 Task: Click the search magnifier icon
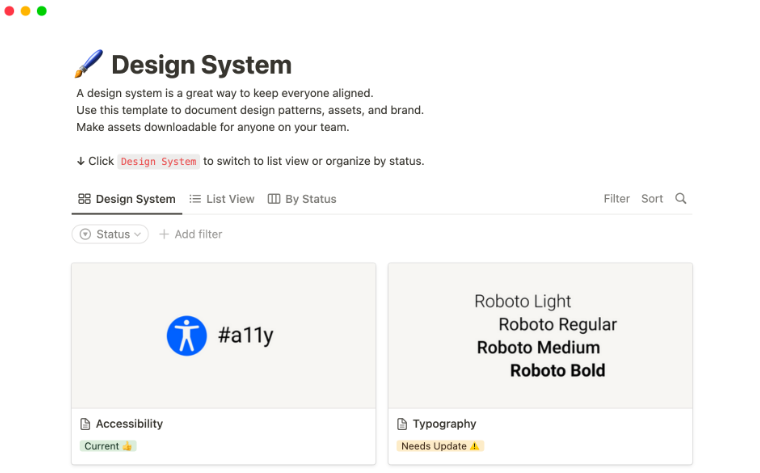coord(681,199)
